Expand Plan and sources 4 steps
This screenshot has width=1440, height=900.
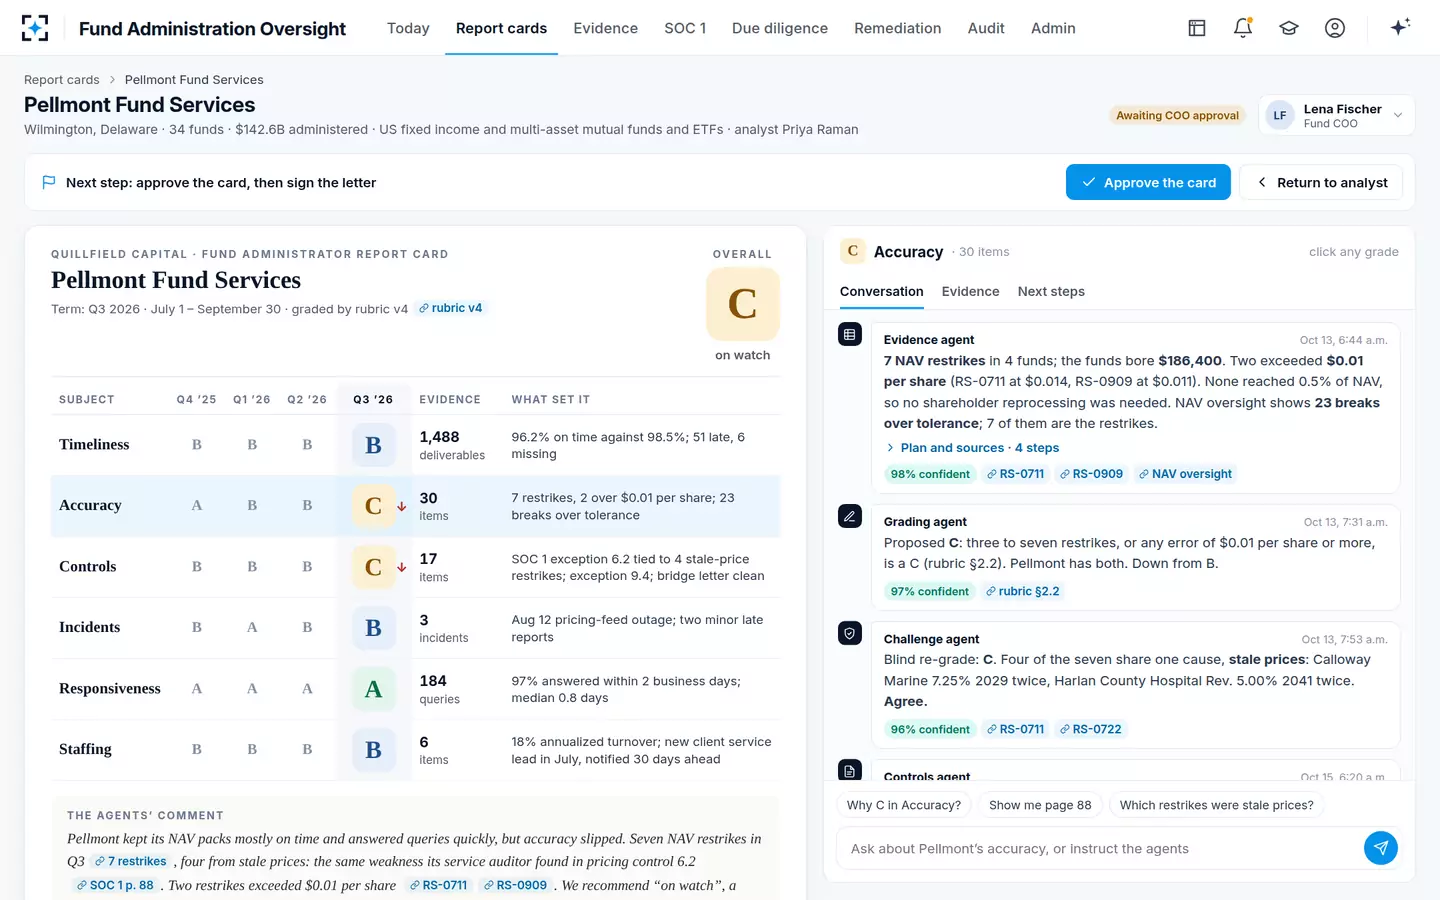click(972, 448)
